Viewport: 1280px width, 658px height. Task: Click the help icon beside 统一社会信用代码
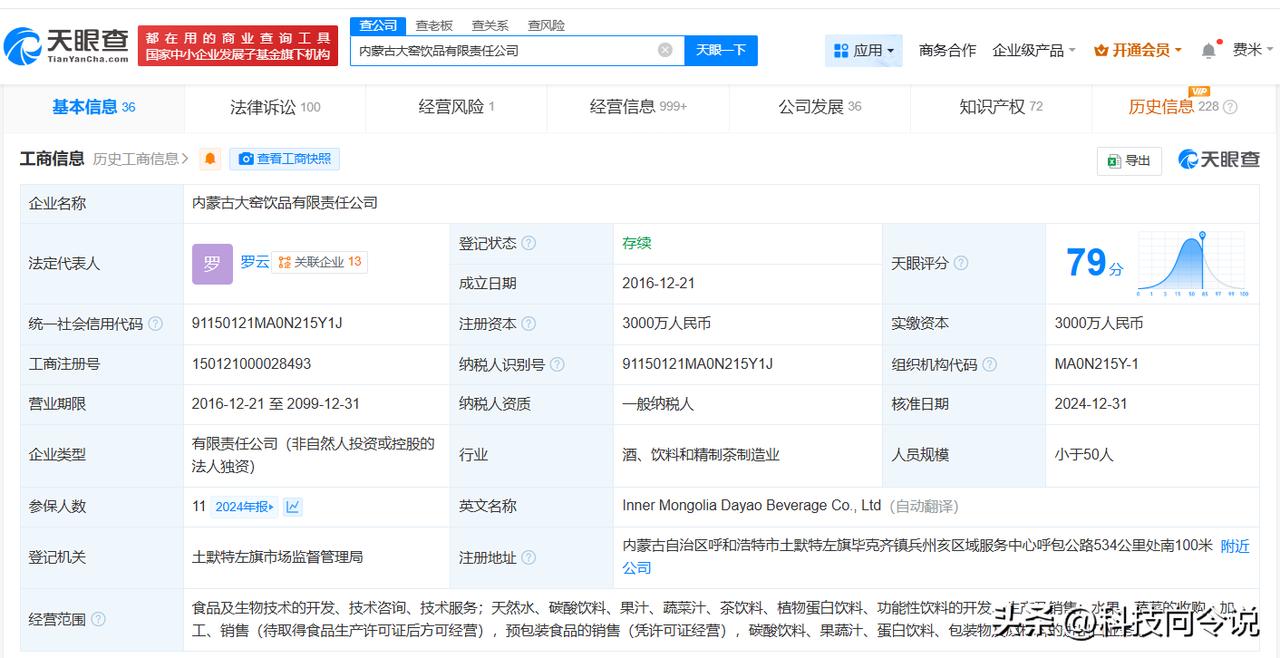pos(155,324)
